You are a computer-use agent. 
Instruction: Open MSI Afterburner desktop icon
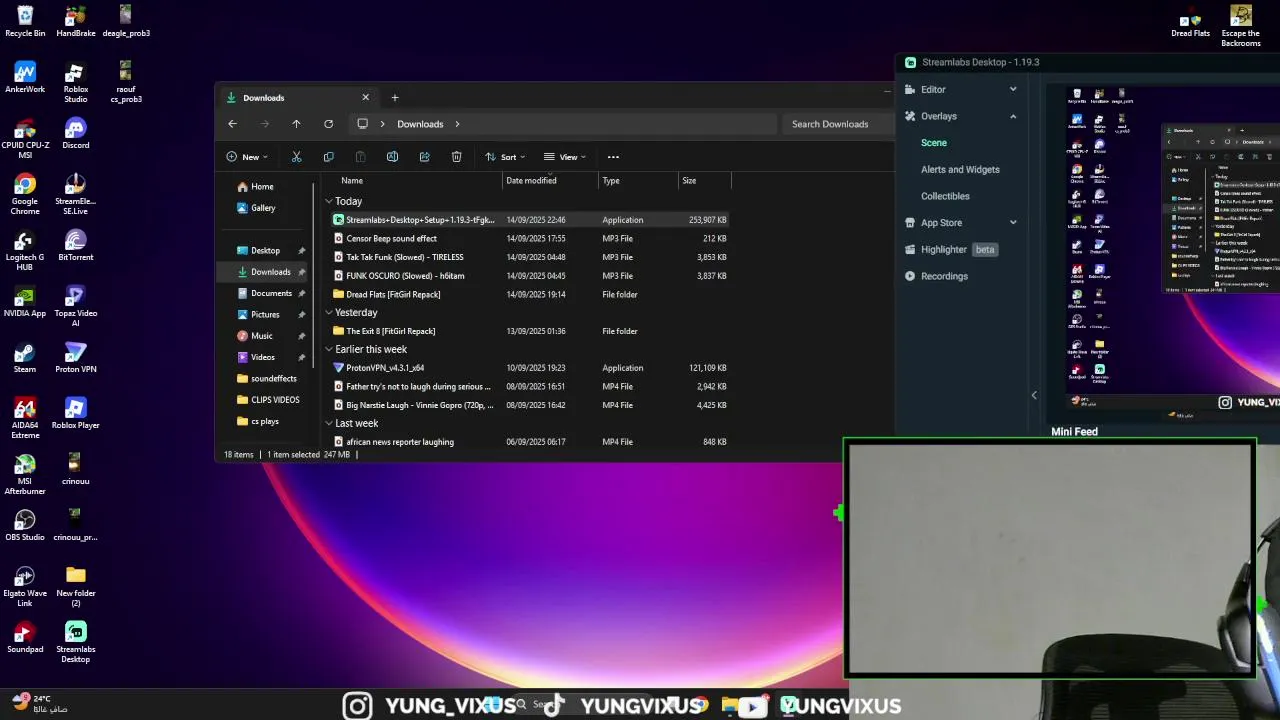[x=25, y=475]
